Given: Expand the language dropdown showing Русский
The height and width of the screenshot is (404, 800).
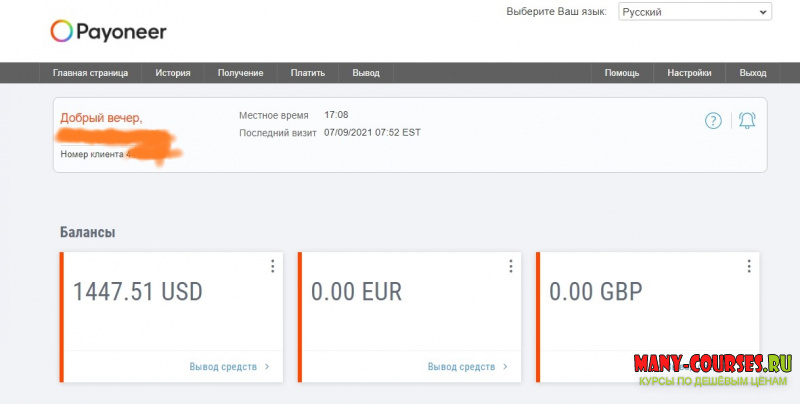Looking at the screenshot, I should [694, 12].
